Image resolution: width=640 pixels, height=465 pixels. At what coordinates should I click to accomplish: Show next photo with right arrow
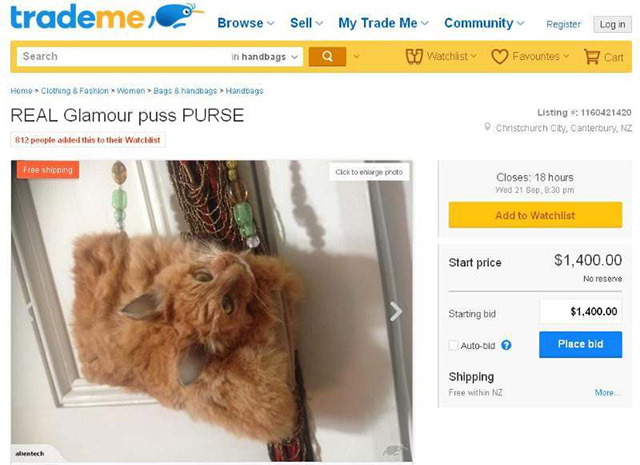pyautogui.click(x=396, y=311)
